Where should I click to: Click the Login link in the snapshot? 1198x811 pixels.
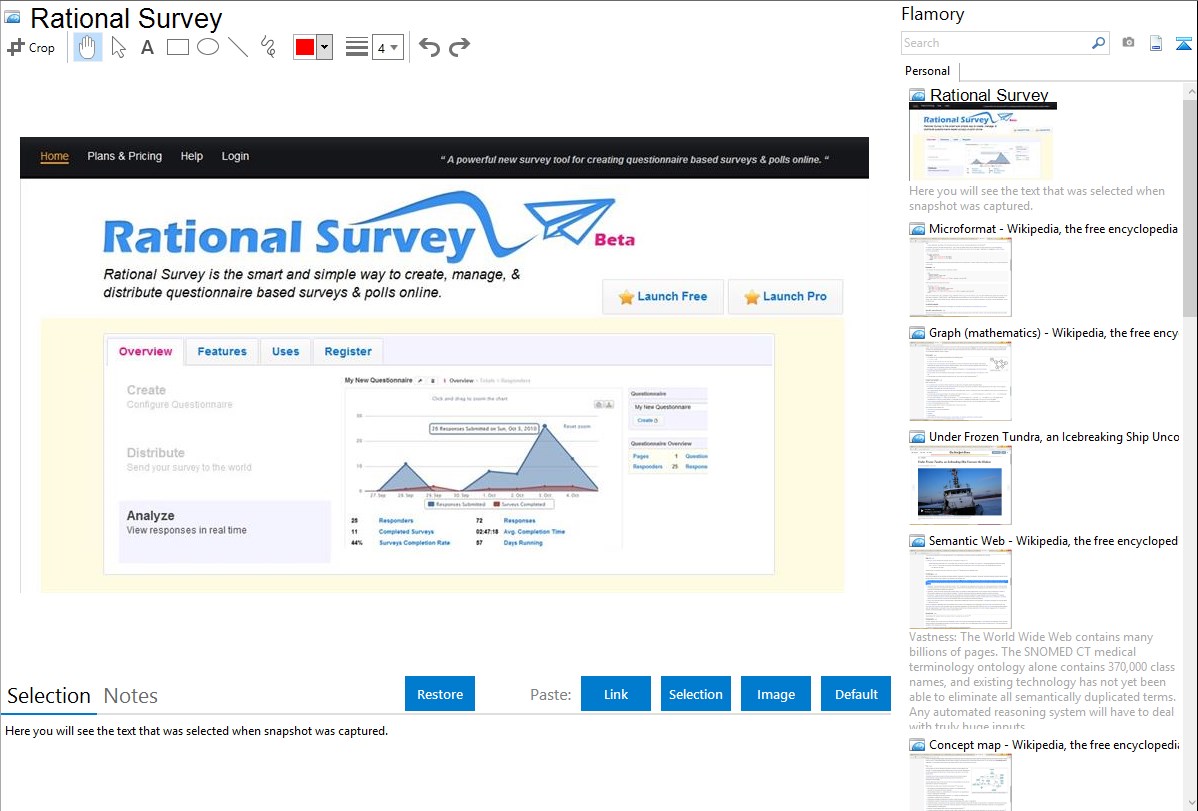235,157
